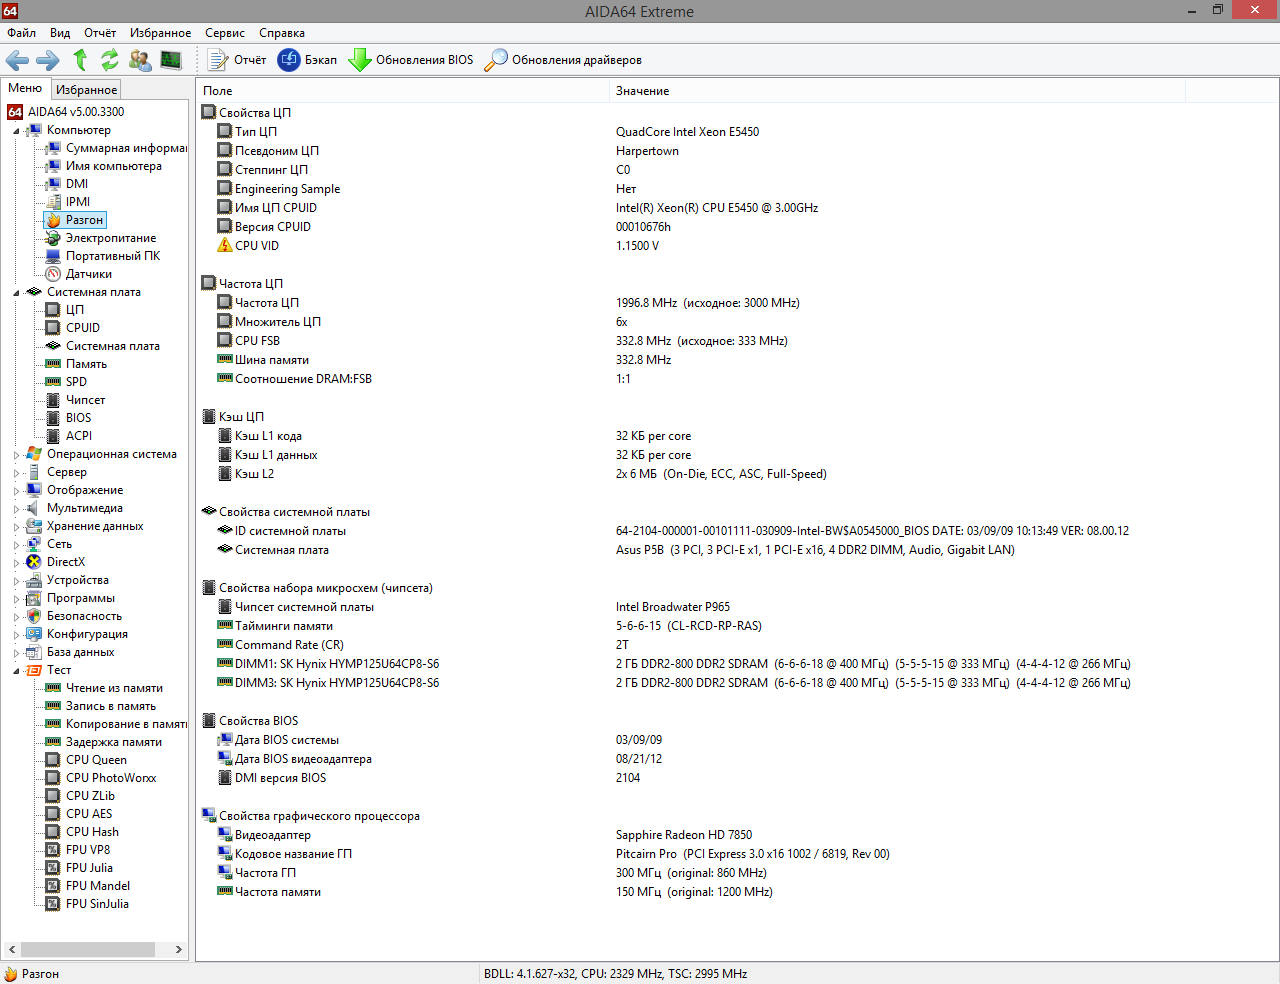1280x984 pixels.
Task: Select the Меню tab above the tree
Action: click(25, 88)
